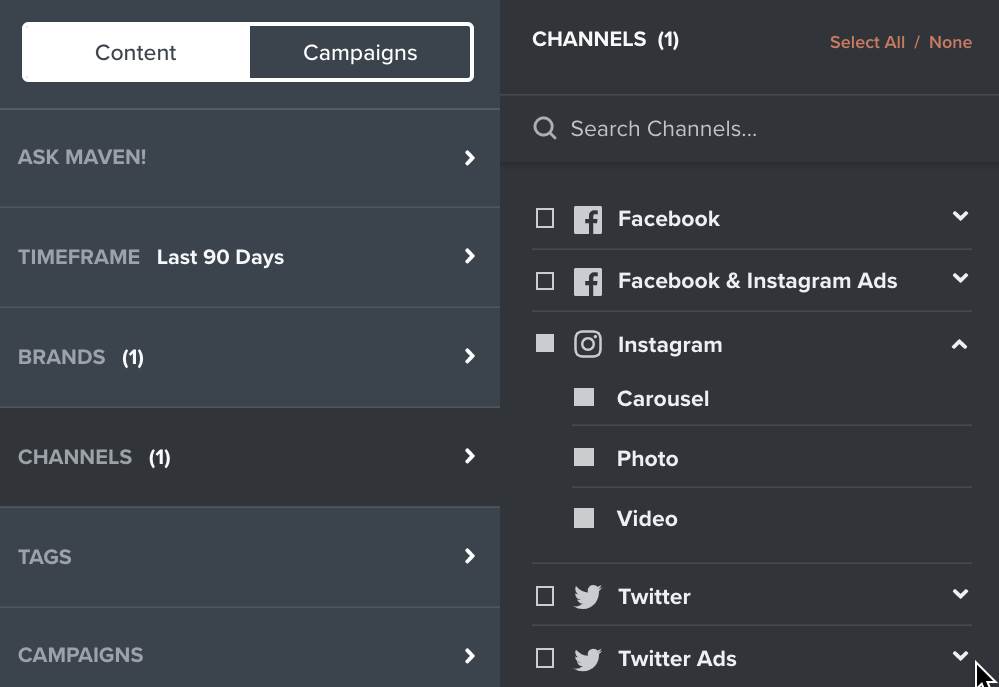The width and height of the screenshot is (999, 687).
Task: Click the Select All link
Action: pyautogui.click(x=867, y=42)
